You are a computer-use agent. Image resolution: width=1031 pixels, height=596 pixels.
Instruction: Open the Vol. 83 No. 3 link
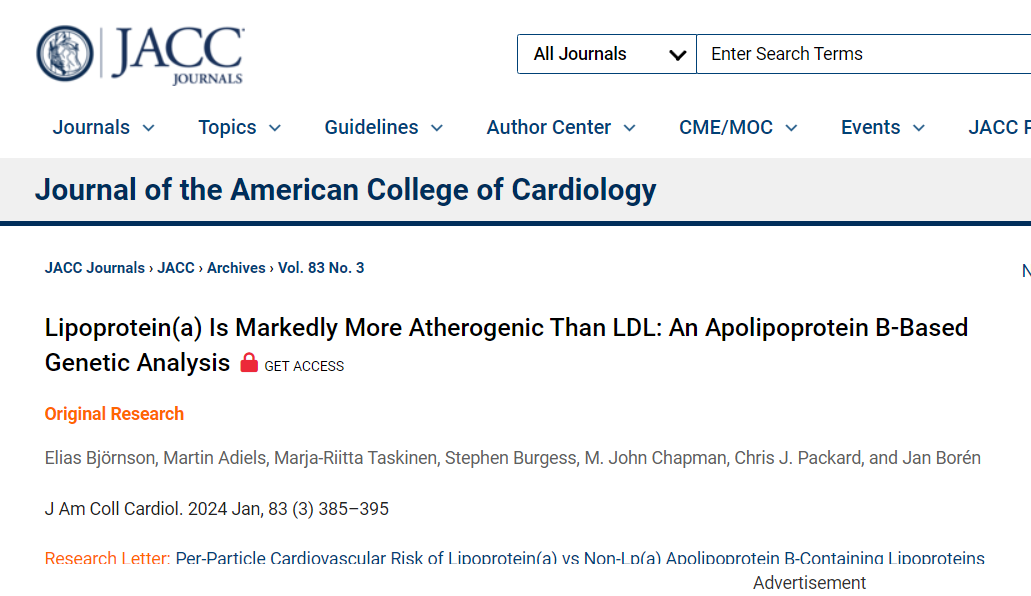(321, 268)
